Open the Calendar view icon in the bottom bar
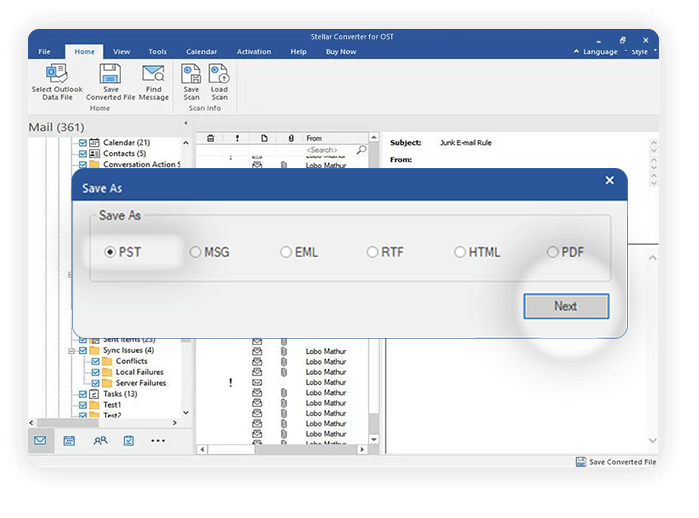Screen dimensions: 699x518 coord(69,441)
